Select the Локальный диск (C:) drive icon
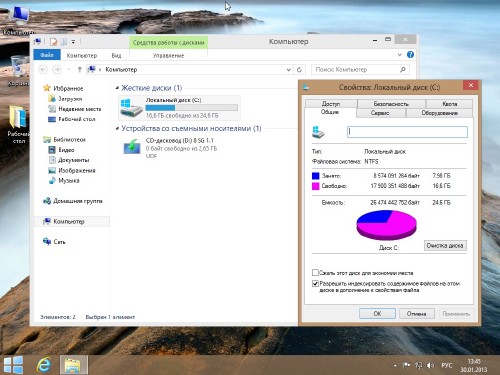Viewport: 500px width, 375px height. (x=131, y=108)
